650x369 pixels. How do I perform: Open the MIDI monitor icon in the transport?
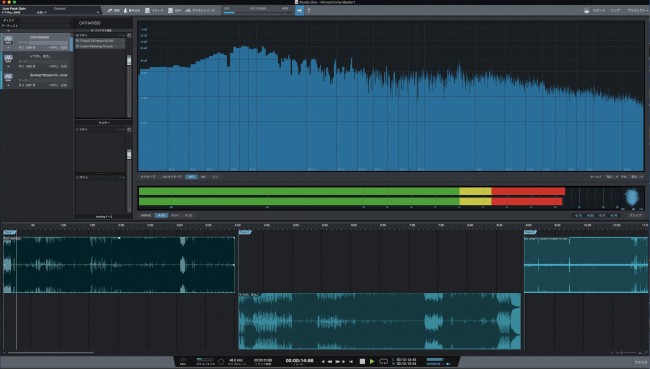[183, 361]
